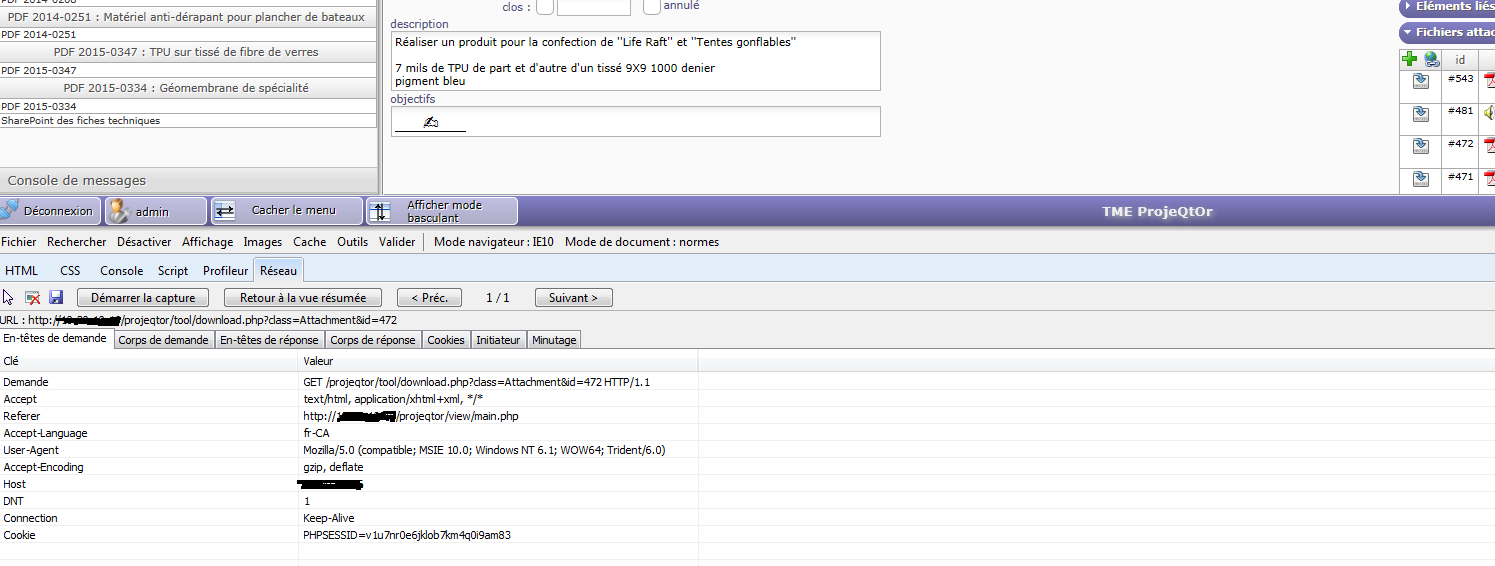
Task: Expand the Eléments liés section
Action: pos(1447,6)
